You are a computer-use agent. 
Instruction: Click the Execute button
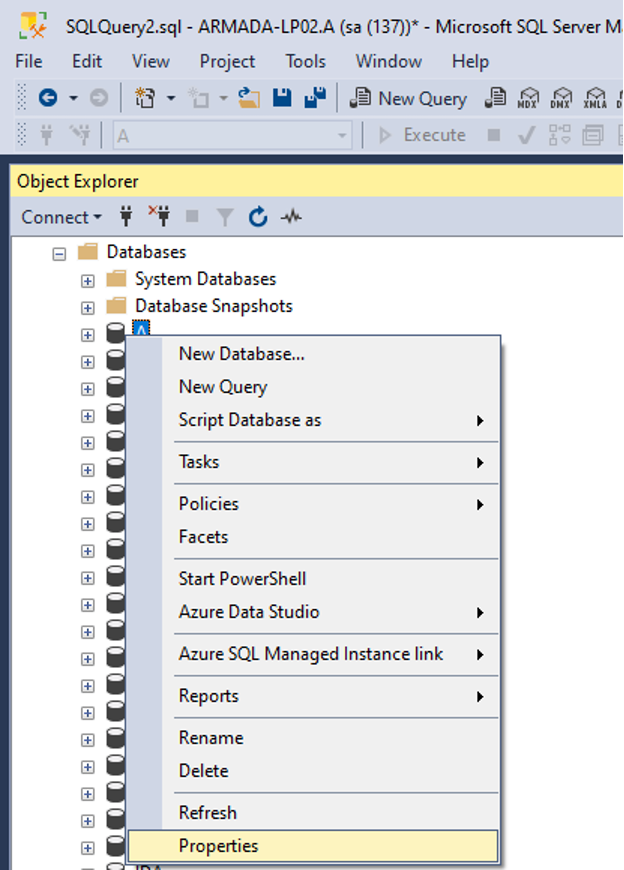[422, 135]
